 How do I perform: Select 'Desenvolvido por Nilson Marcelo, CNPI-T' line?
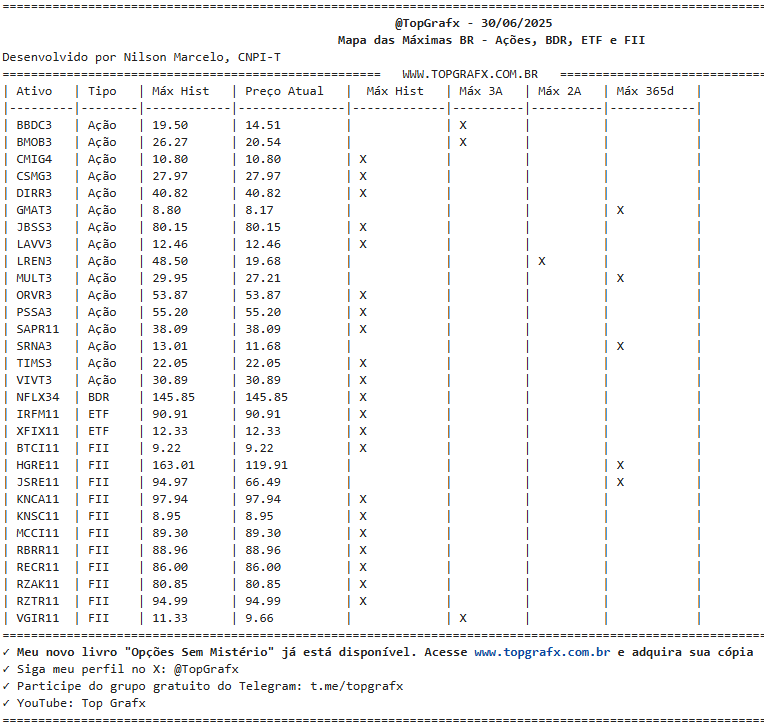[141, 57]
